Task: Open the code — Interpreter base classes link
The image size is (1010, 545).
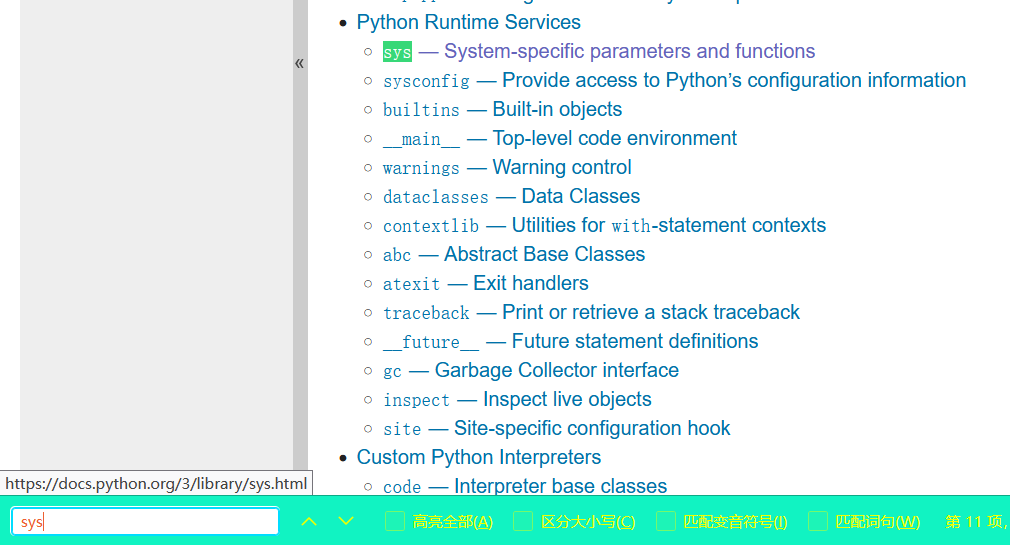Action: [x=525, y=486]
